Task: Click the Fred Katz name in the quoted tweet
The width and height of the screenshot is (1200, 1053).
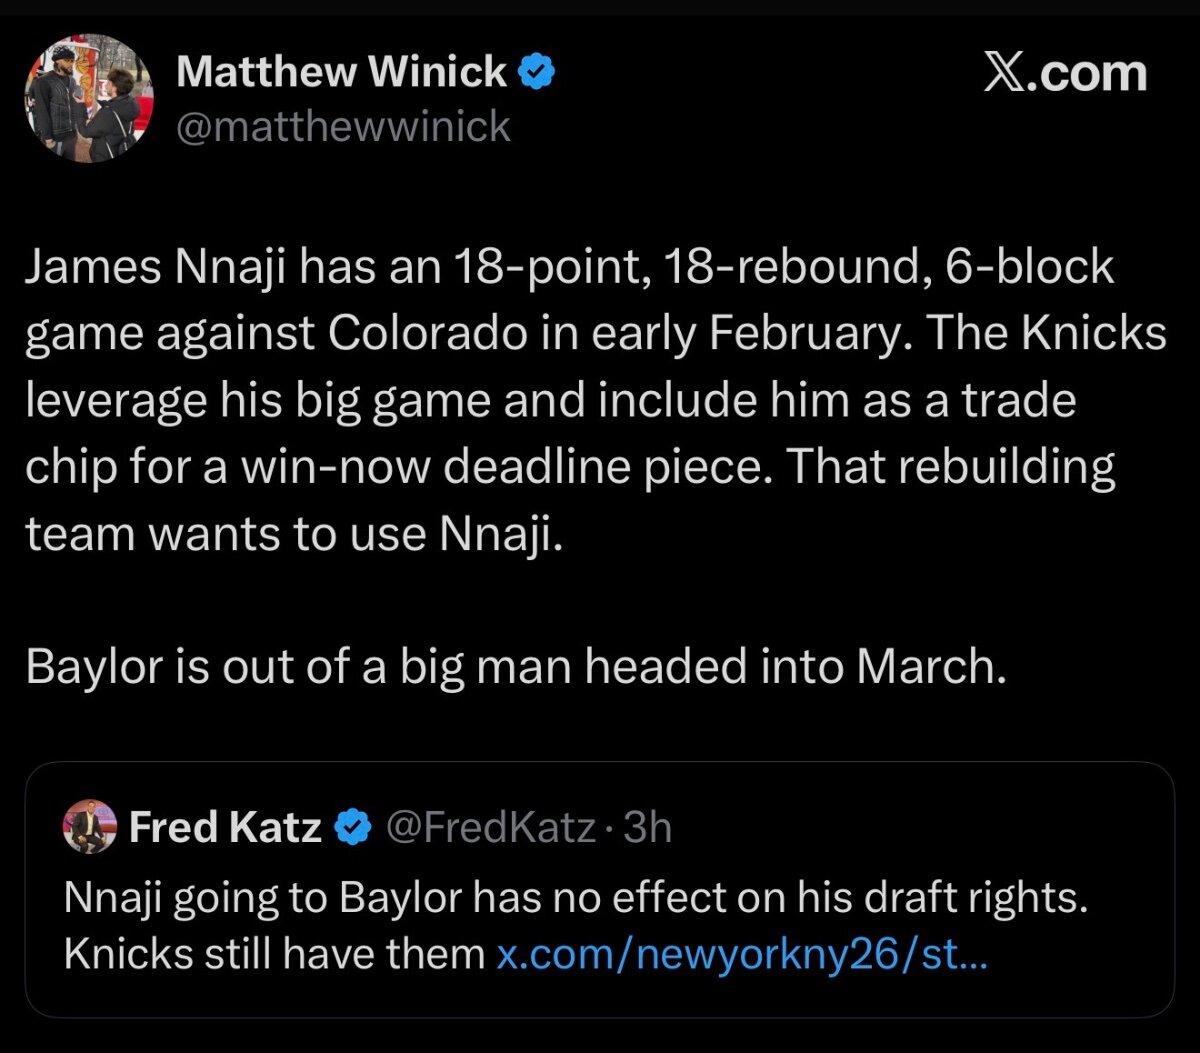Action: (x=225, y=828)
